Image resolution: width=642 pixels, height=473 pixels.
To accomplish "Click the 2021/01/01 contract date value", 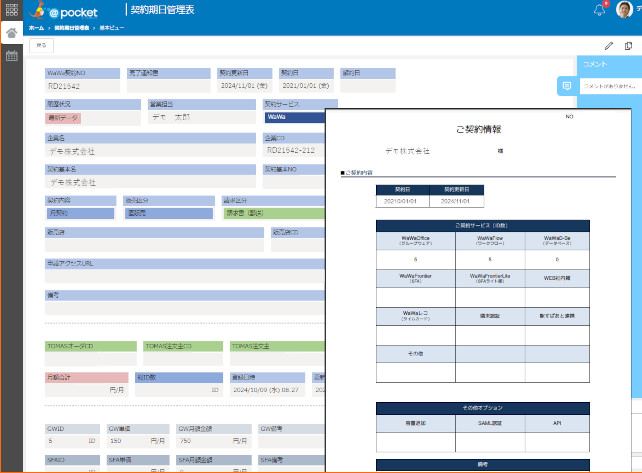I will (x=306, y=86).
